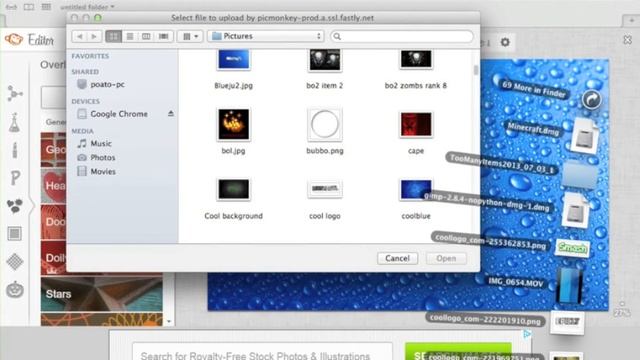Open Effects flask icon in PicMonkey sidebar
640x360 pixels.
click(15, 122)
